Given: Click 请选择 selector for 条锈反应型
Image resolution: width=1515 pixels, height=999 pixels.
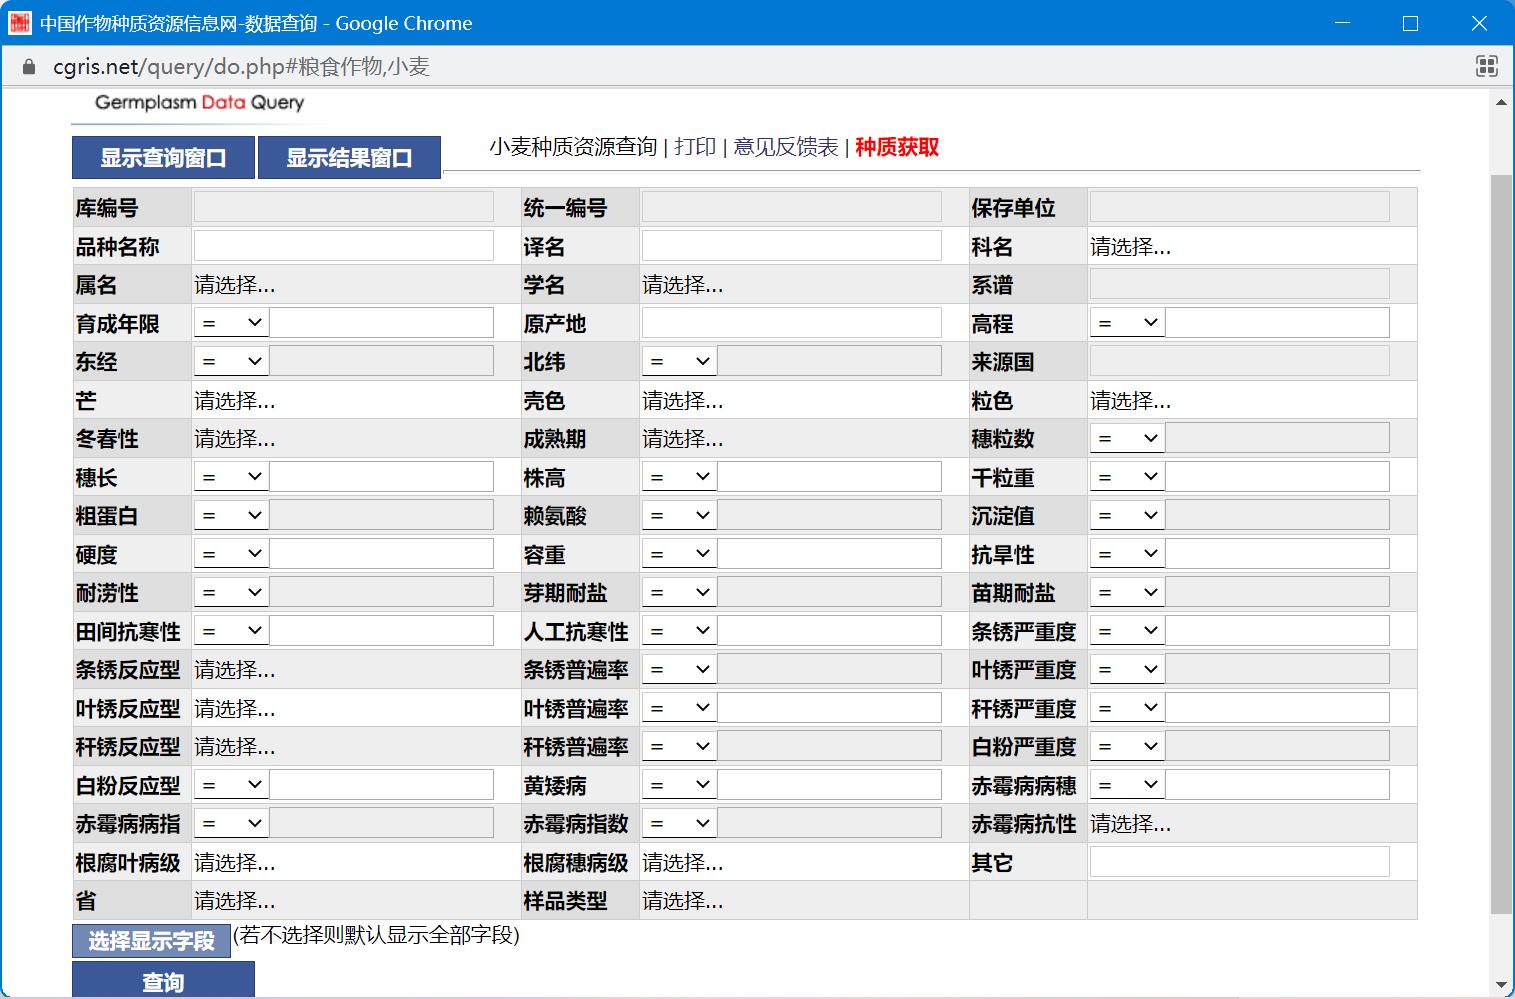Looking at the screenshot, I should tap(234, 670).
